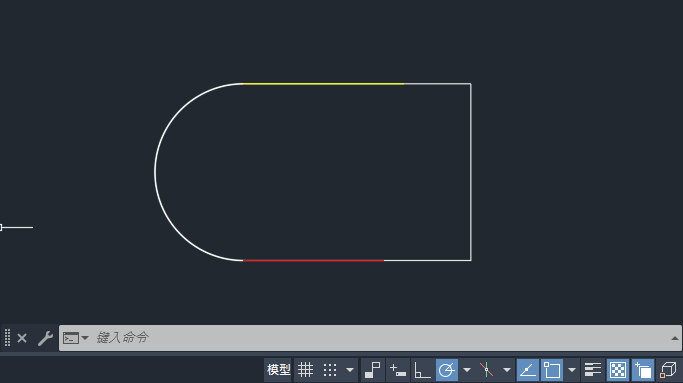Disable object snap tracking
The height and width of the screenshot is (383, 683).
pos(527,370)
